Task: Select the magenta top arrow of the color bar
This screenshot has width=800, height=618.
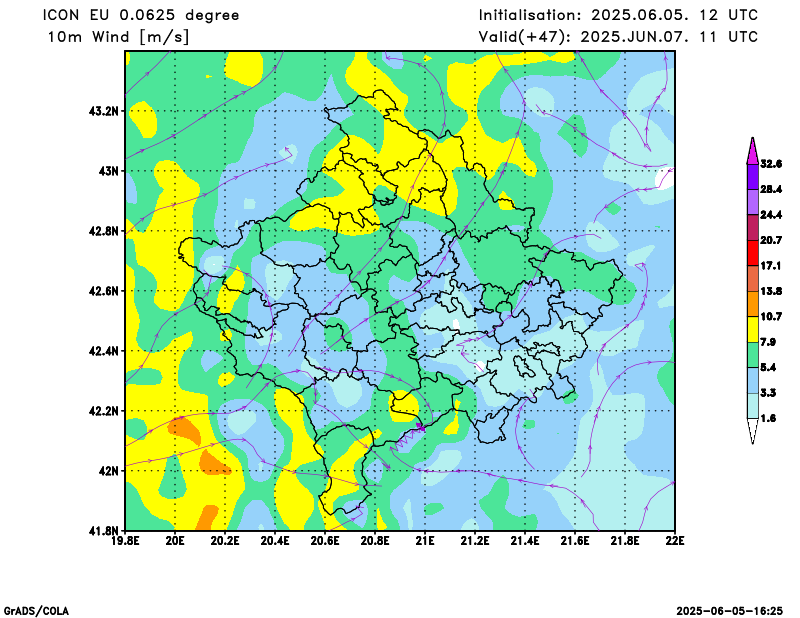Action: [753, 152]
